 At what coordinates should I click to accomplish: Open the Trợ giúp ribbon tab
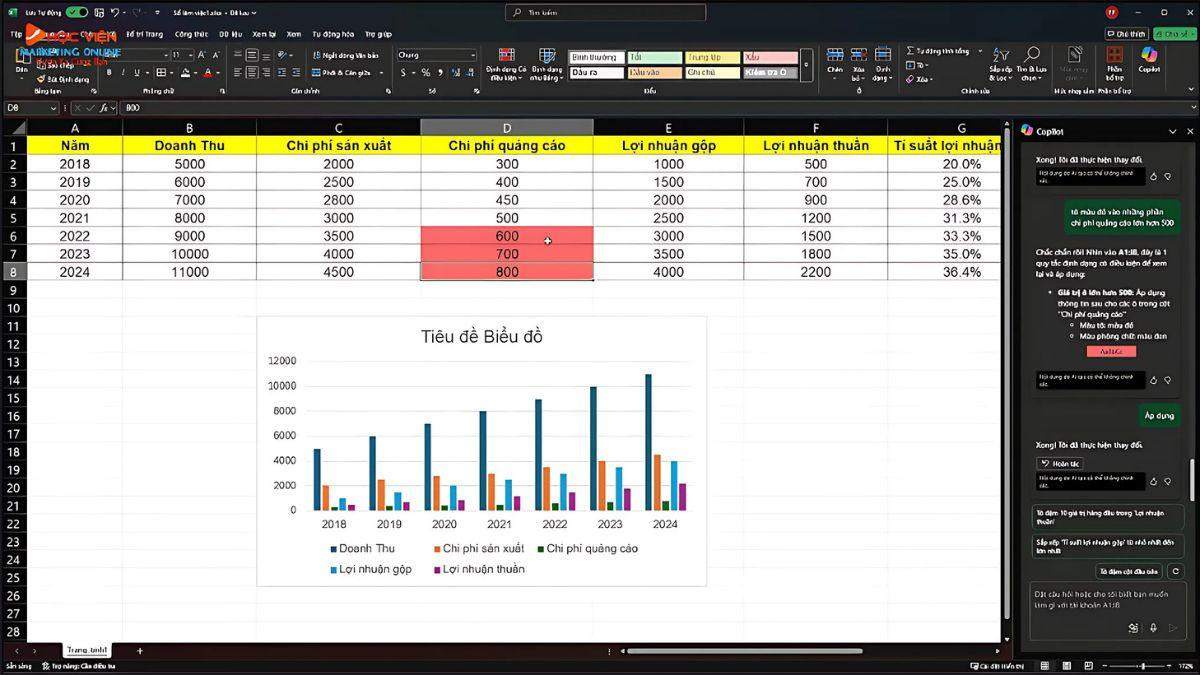click(378, 34)
